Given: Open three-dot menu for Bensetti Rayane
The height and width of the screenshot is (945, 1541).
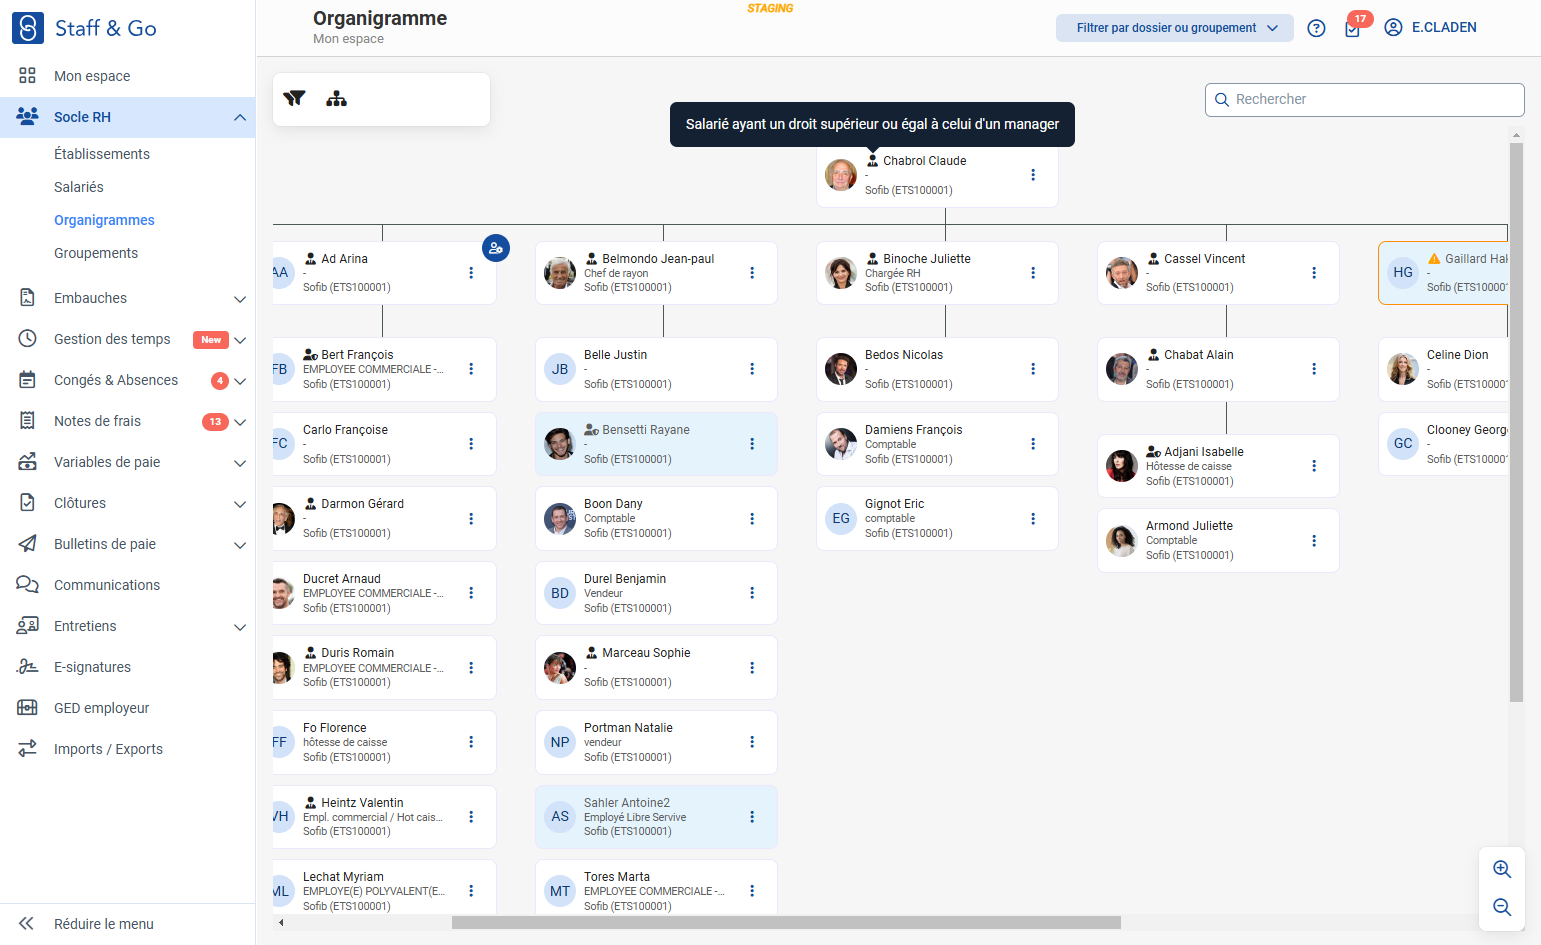Looking at the screenshot, I should pos(752,444).
